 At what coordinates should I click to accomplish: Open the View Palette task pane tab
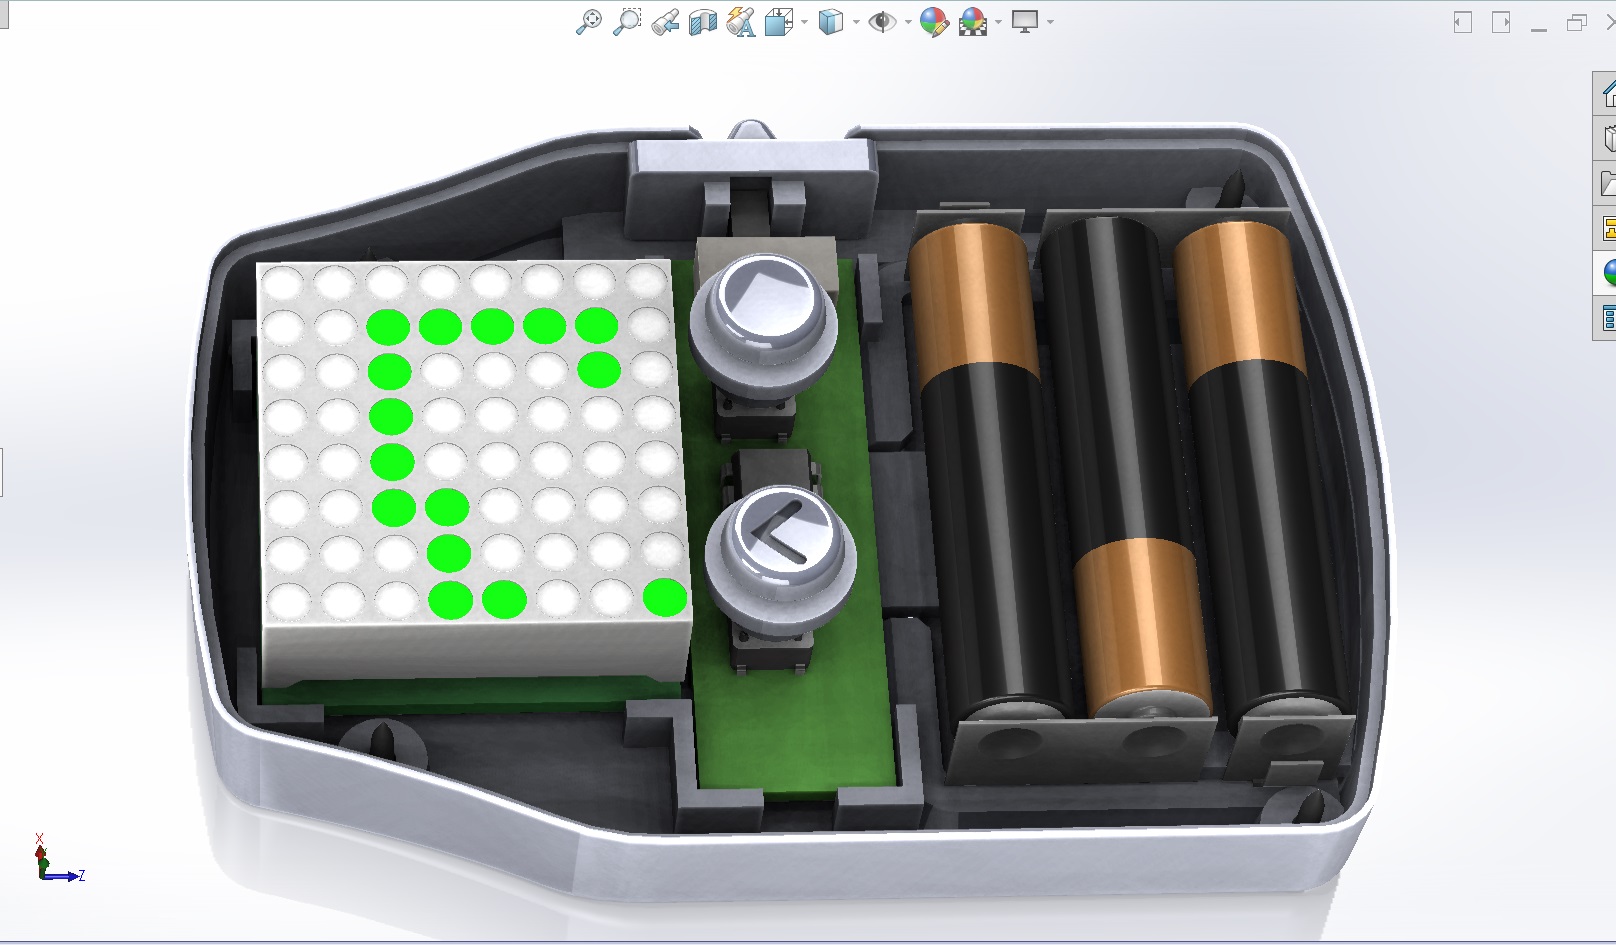point(1607,228)
